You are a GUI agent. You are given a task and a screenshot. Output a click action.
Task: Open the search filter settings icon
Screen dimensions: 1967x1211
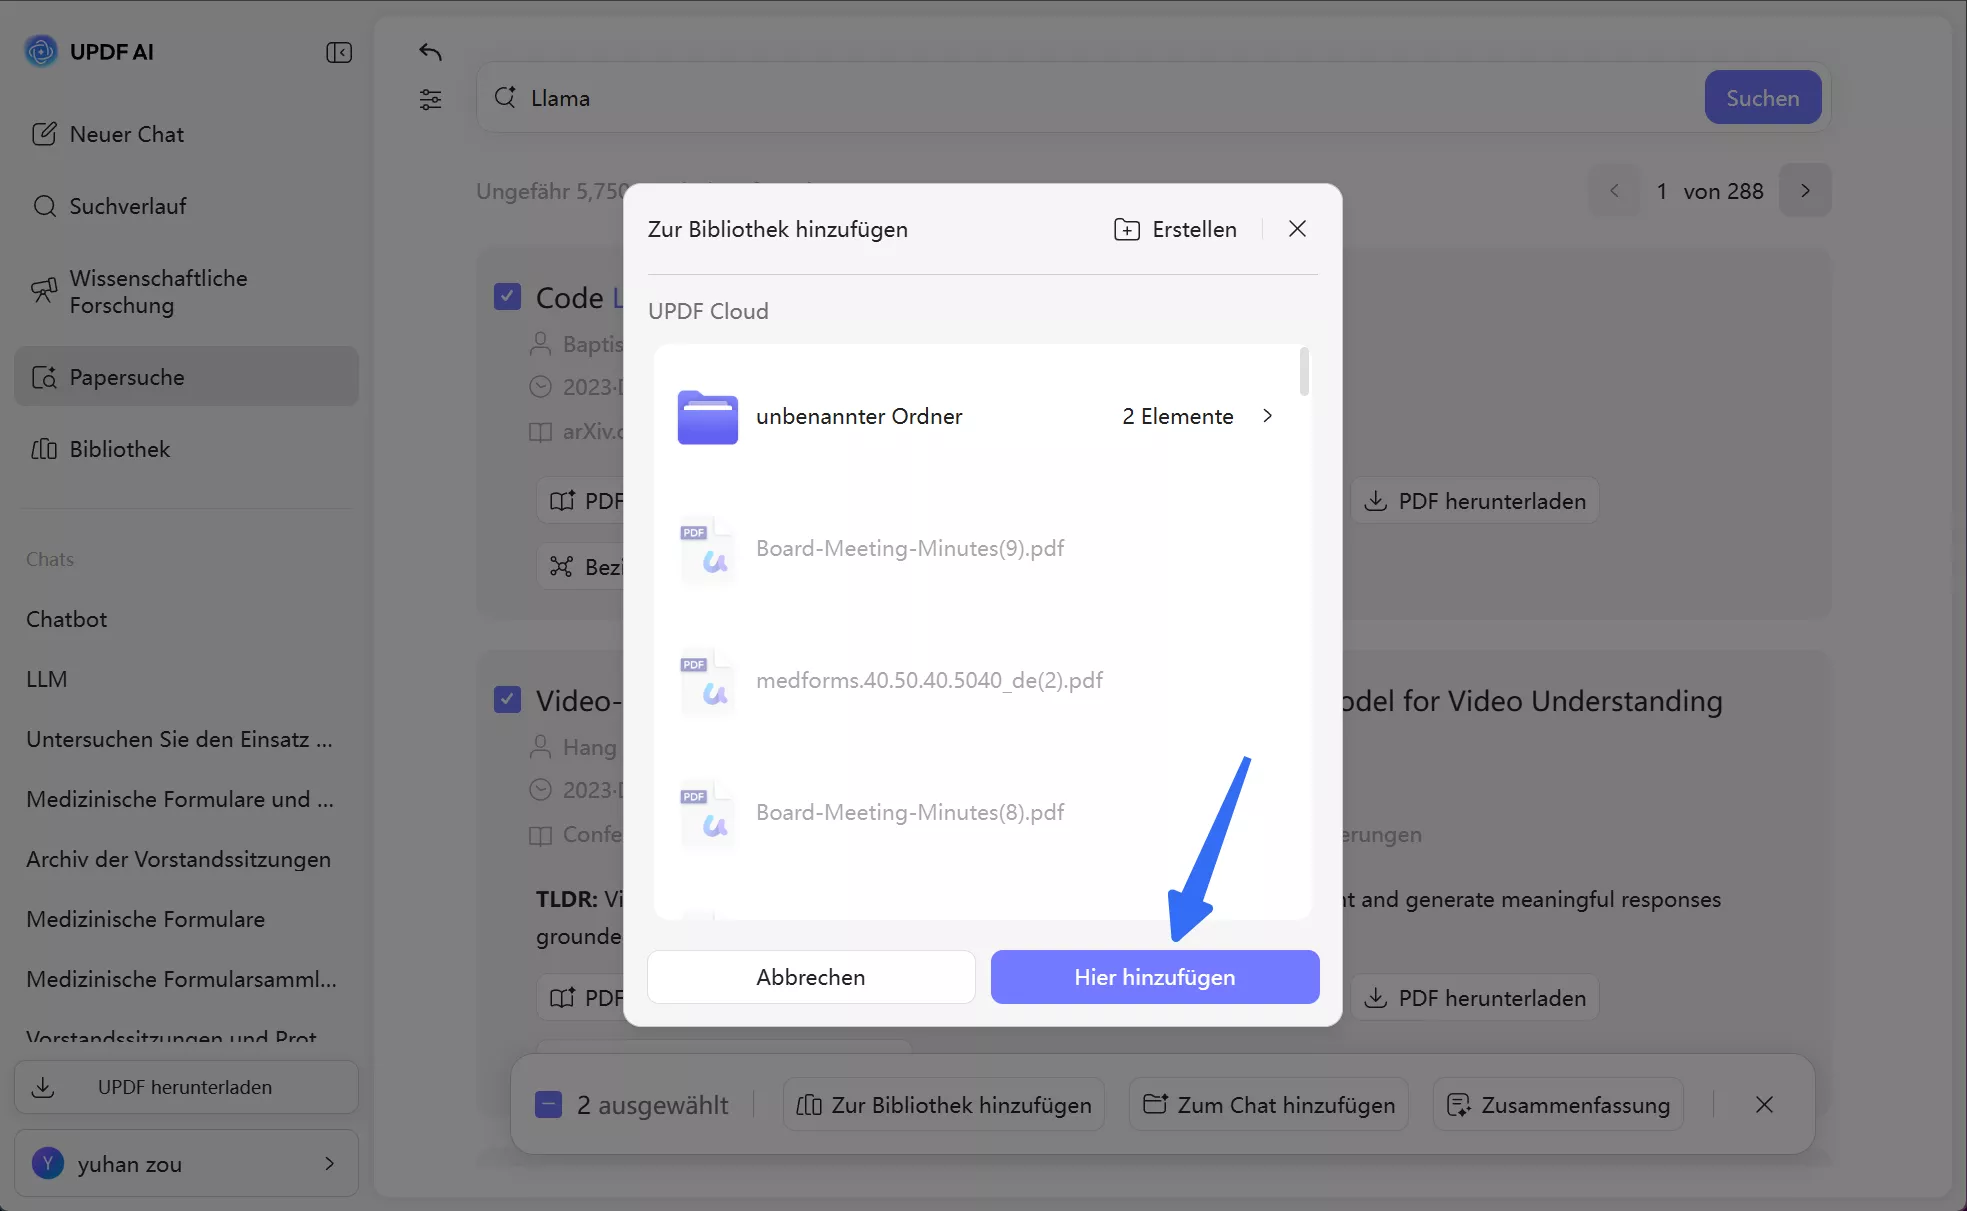(x=430, y=99)
